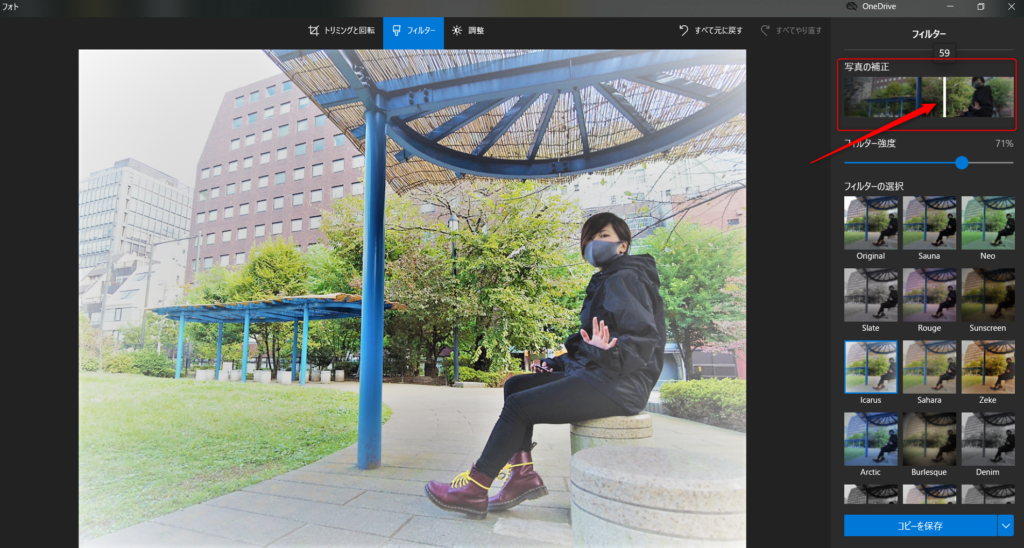Choose the Neo filter thumbnail
1024x548 pixels.
click(987, 222)
